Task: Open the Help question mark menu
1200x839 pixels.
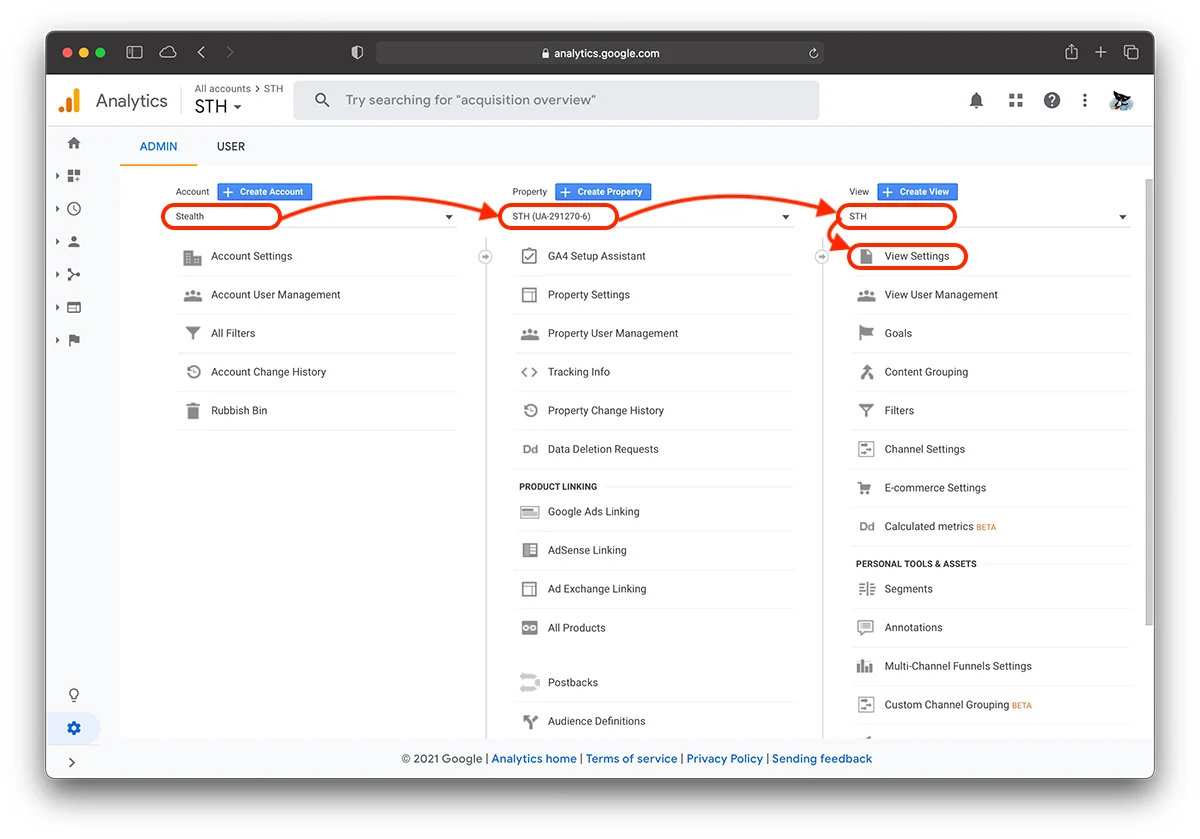Action: click(x=1052, y=100)
